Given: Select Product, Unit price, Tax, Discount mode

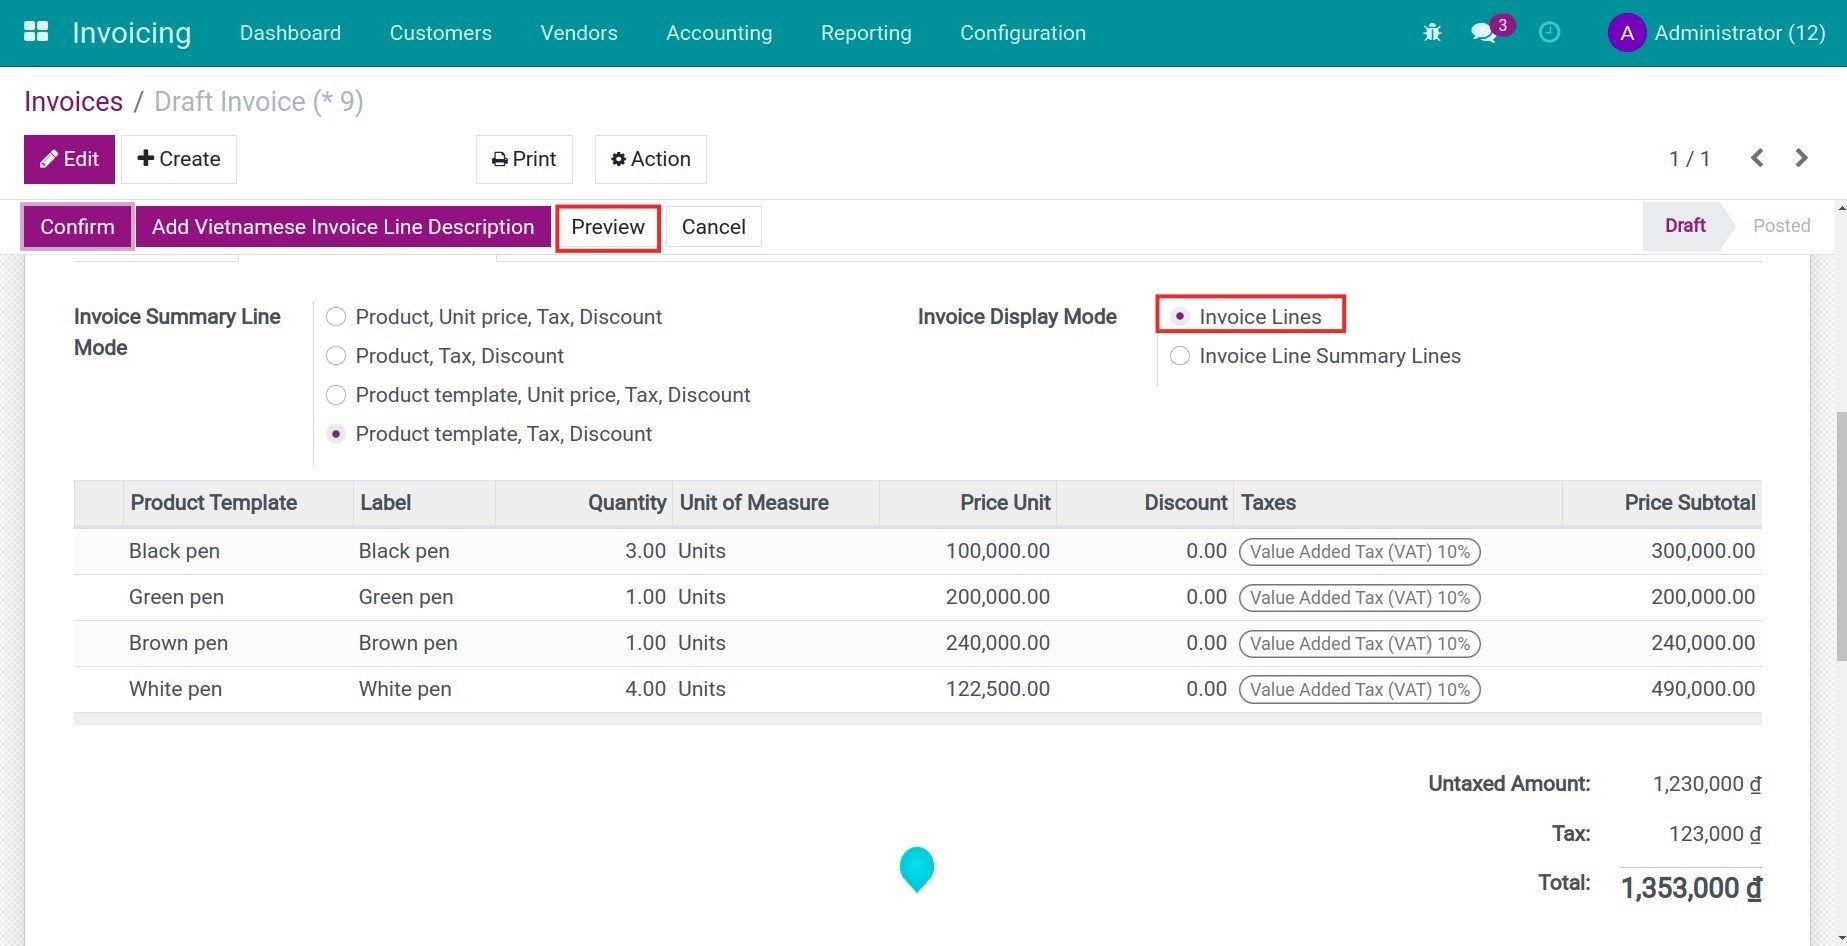Looking at the screenshot, I should tap(336, 316).
